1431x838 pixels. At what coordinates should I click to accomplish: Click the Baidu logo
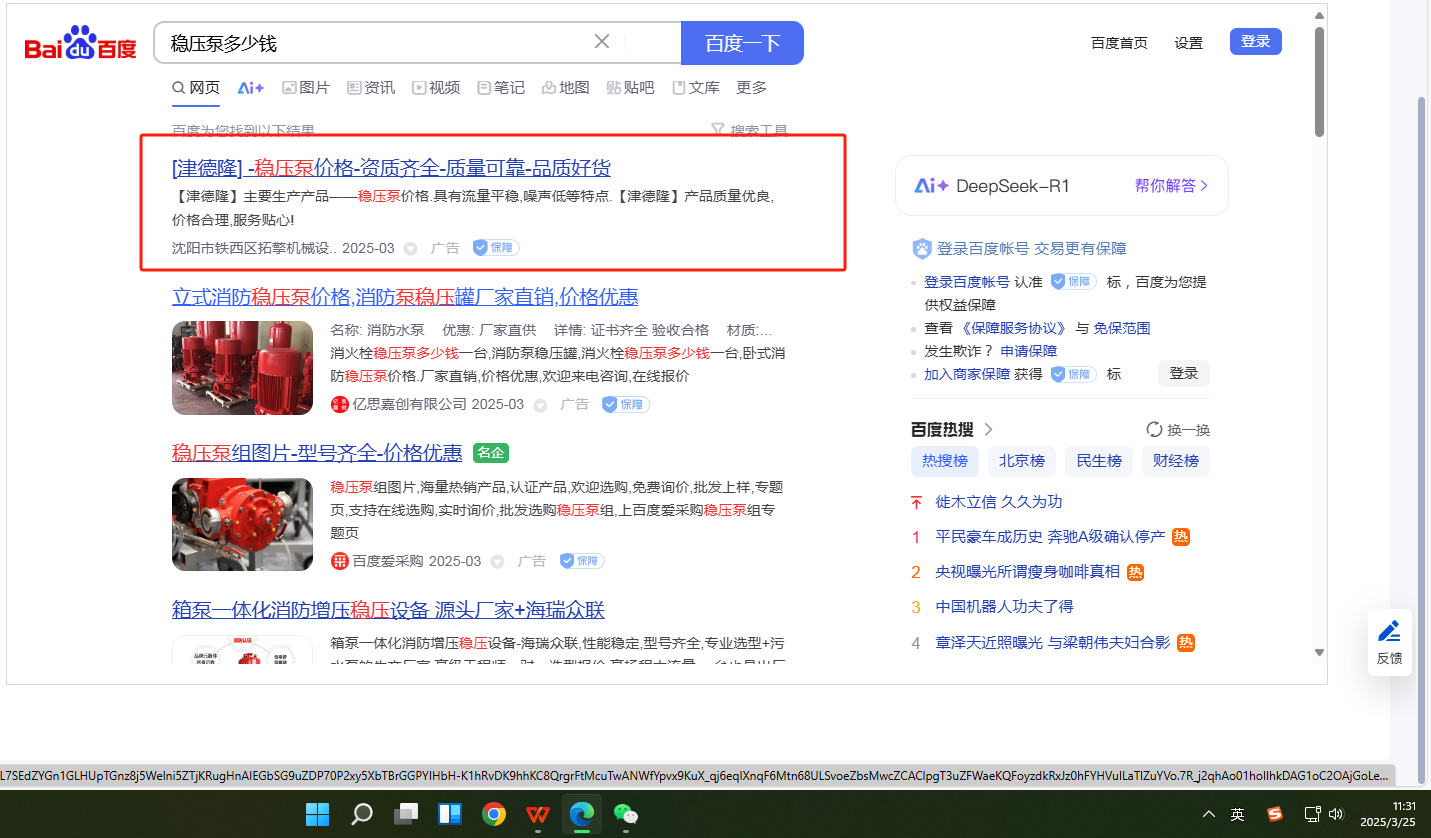[x=80, y=45]
